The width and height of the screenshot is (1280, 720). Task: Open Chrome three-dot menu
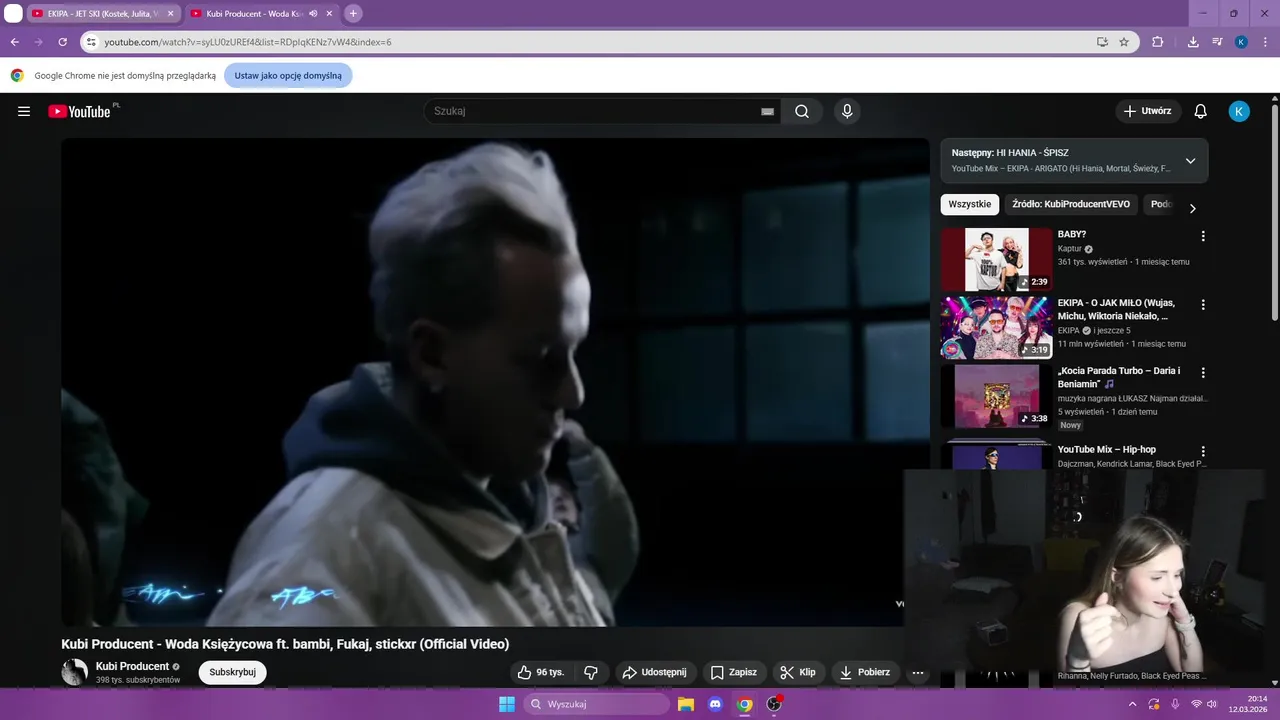point(1265,42)
